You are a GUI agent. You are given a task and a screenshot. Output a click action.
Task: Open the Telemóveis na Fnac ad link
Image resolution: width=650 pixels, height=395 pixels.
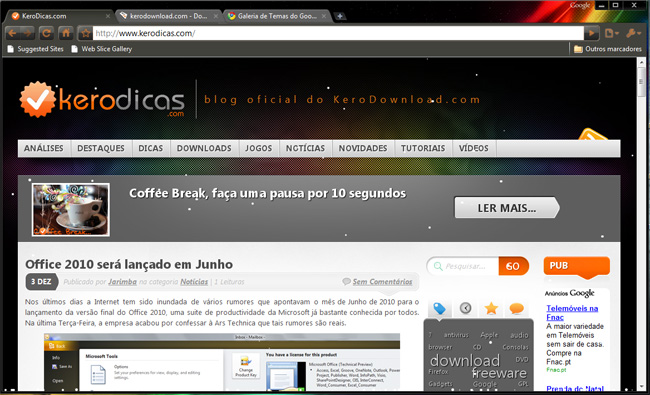(572, 313)
